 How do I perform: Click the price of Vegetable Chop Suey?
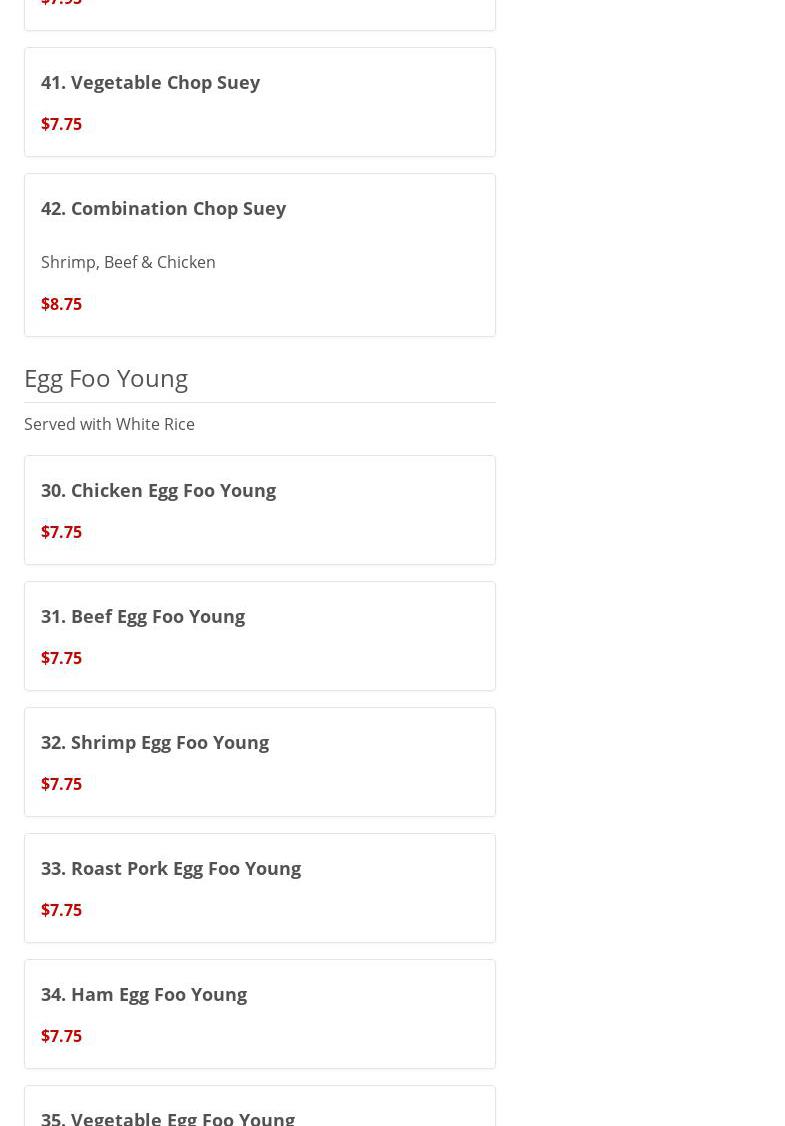click(61, 124)
